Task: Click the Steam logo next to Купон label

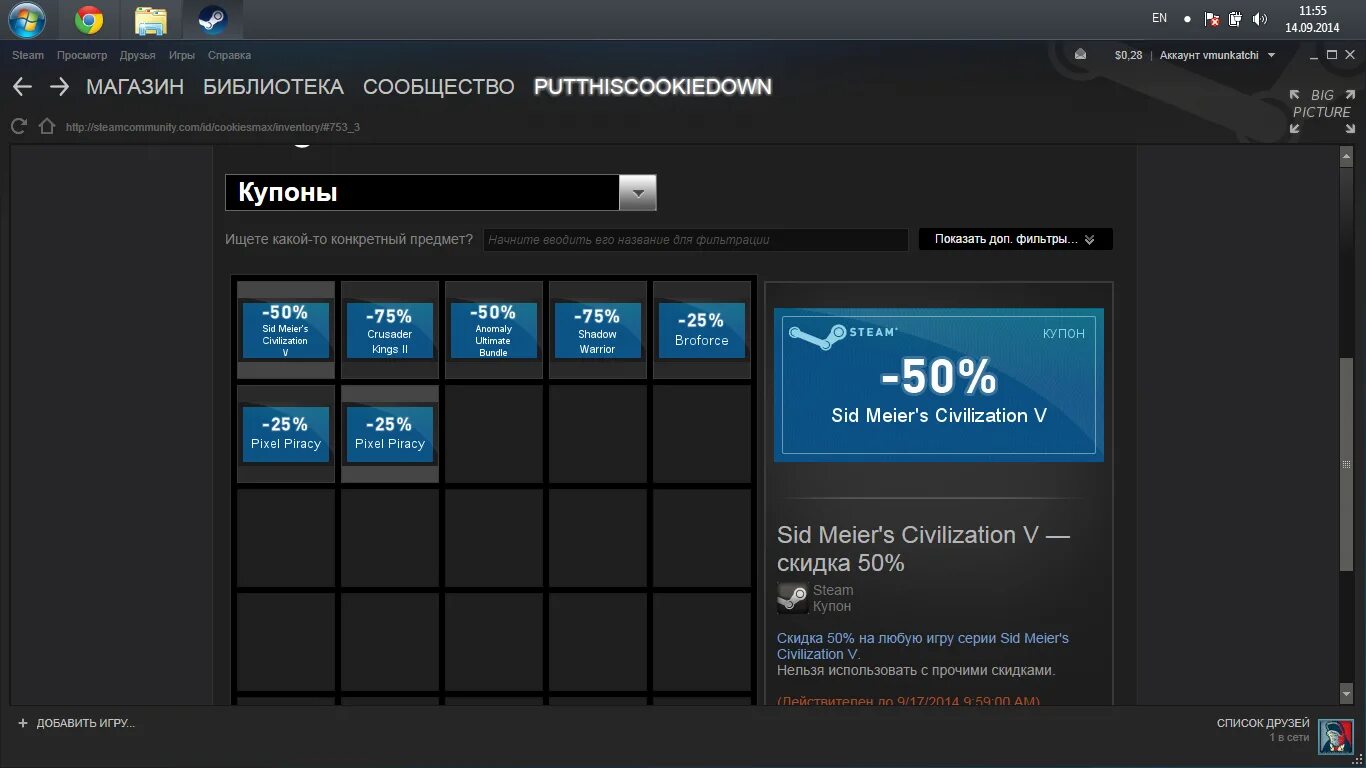Action: 793,598
